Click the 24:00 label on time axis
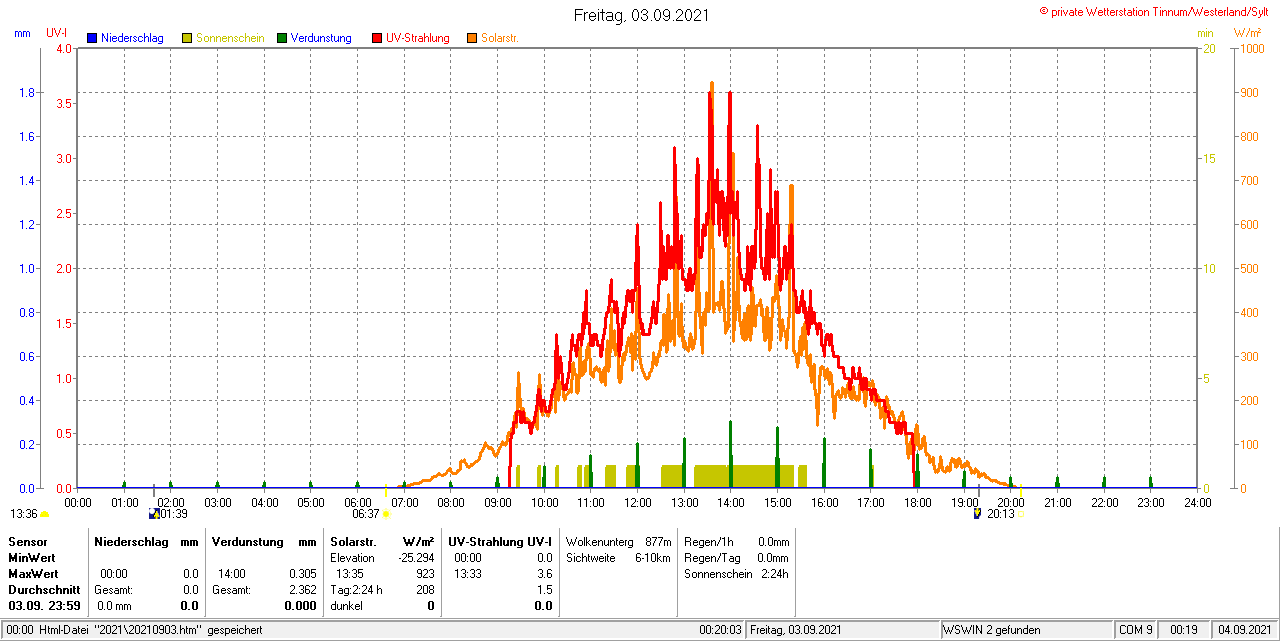 pos(1197,502)
